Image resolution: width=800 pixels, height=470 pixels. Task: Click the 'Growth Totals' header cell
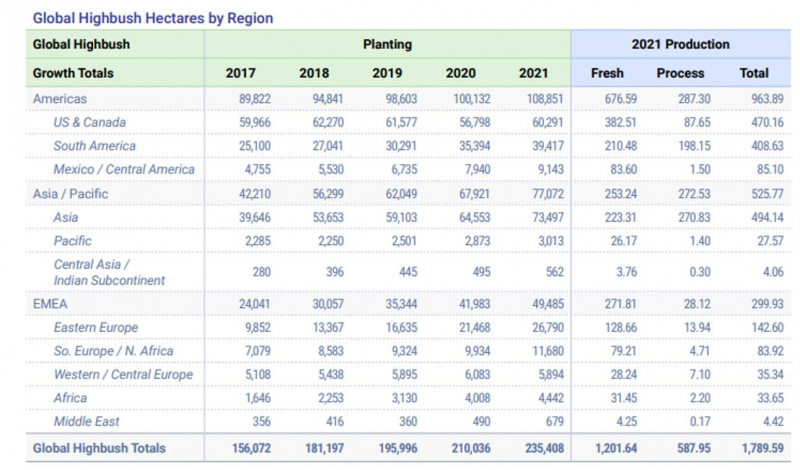73,73
